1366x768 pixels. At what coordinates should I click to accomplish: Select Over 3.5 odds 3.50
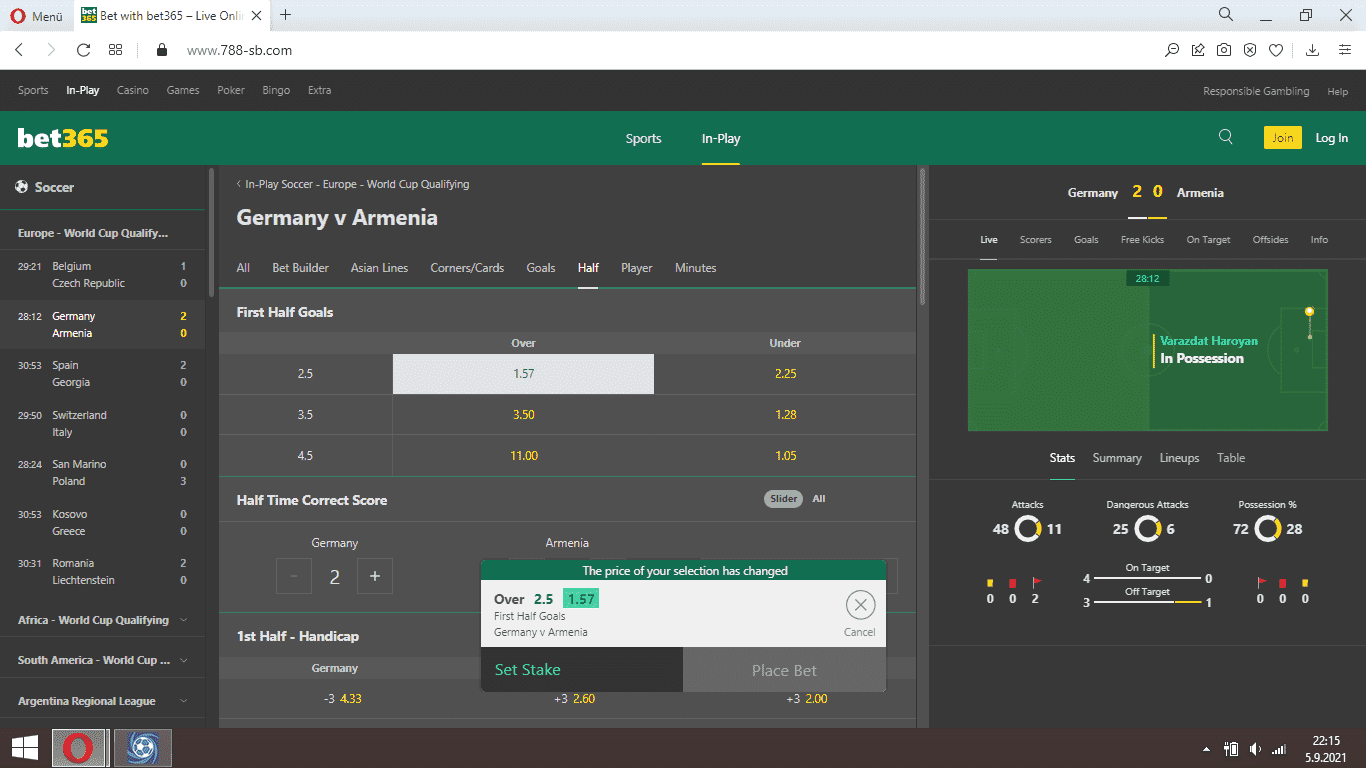(x=524, y=415)
